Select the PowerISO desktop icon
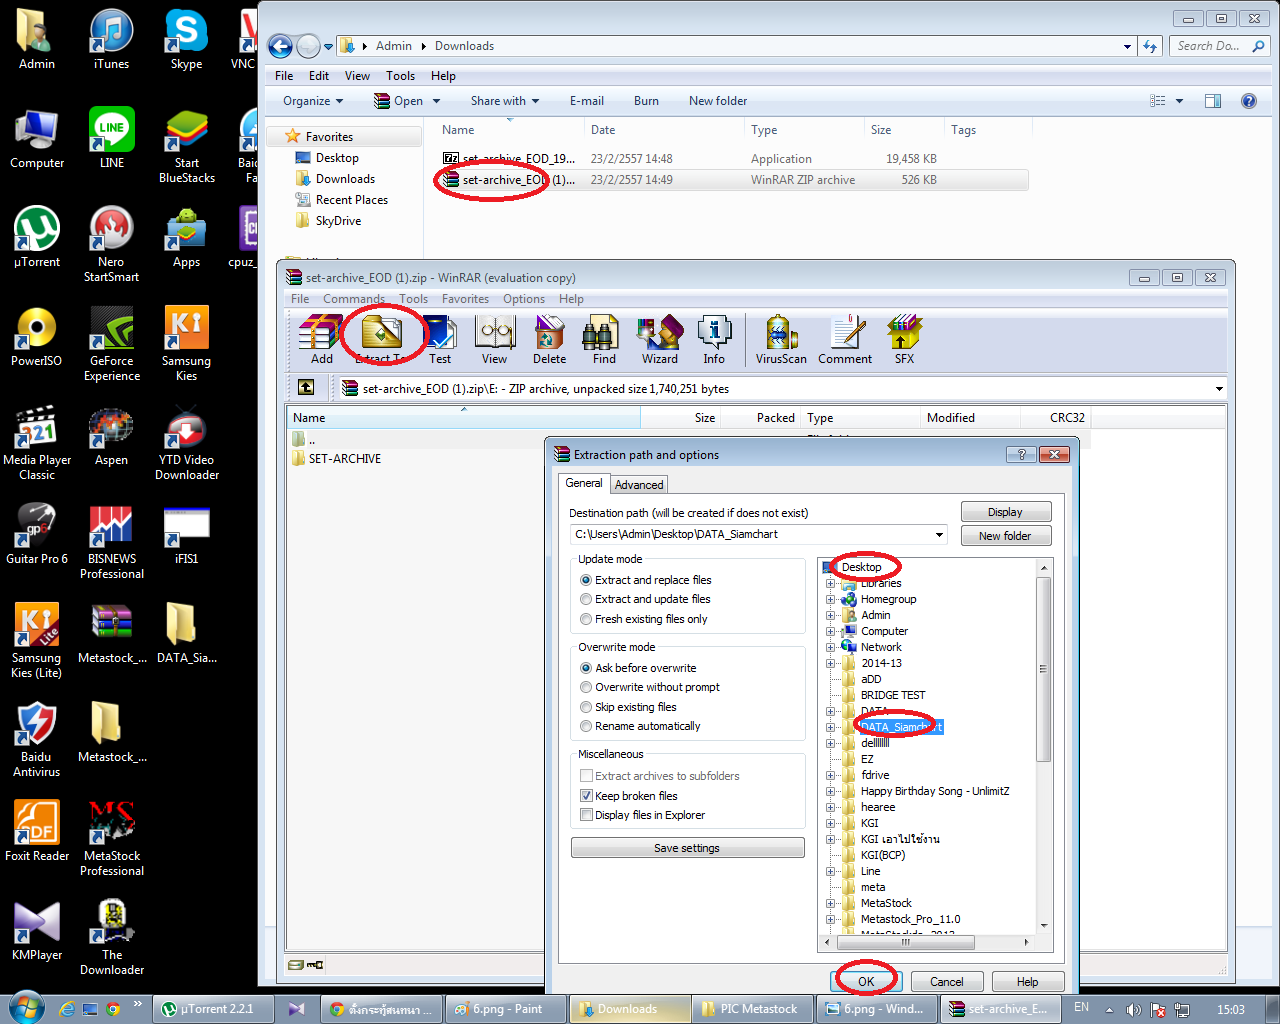Screen dimensions: 1280x1024 [37, 336]
